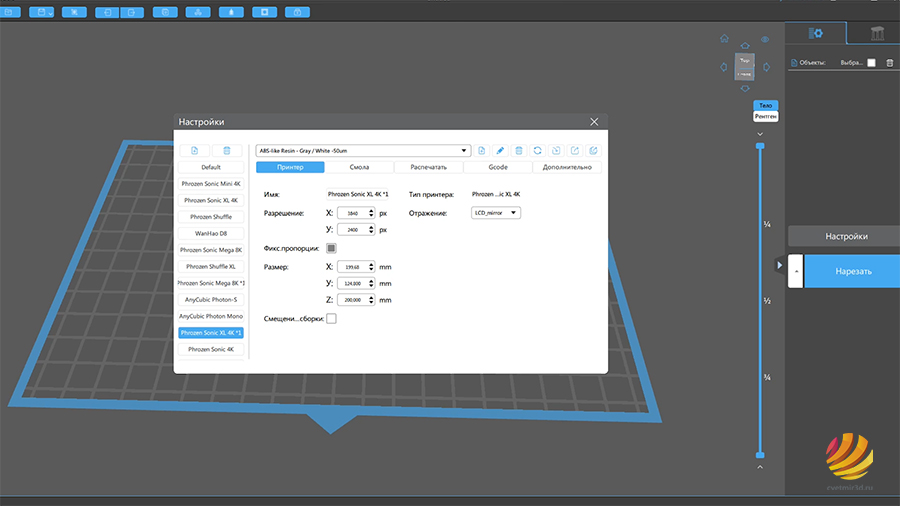Click the left arrow beside the view cube
The height and width of the screenshot is (506, 900).
(724, 67)
